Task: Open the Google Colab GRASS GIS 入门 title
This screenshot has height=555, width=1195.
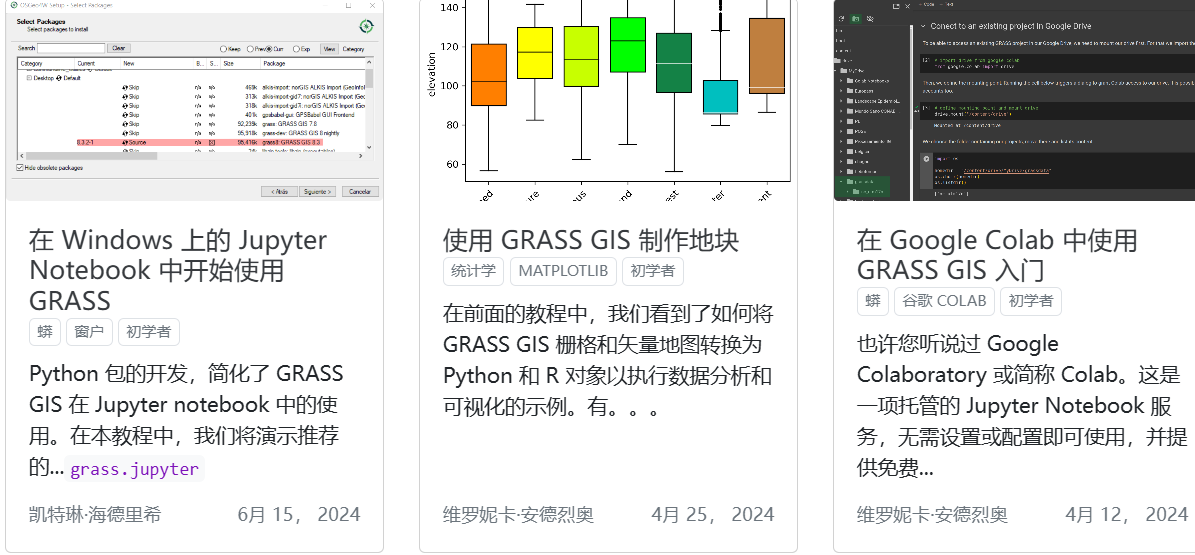Action: pyautogui.click(x=997, y=255)
